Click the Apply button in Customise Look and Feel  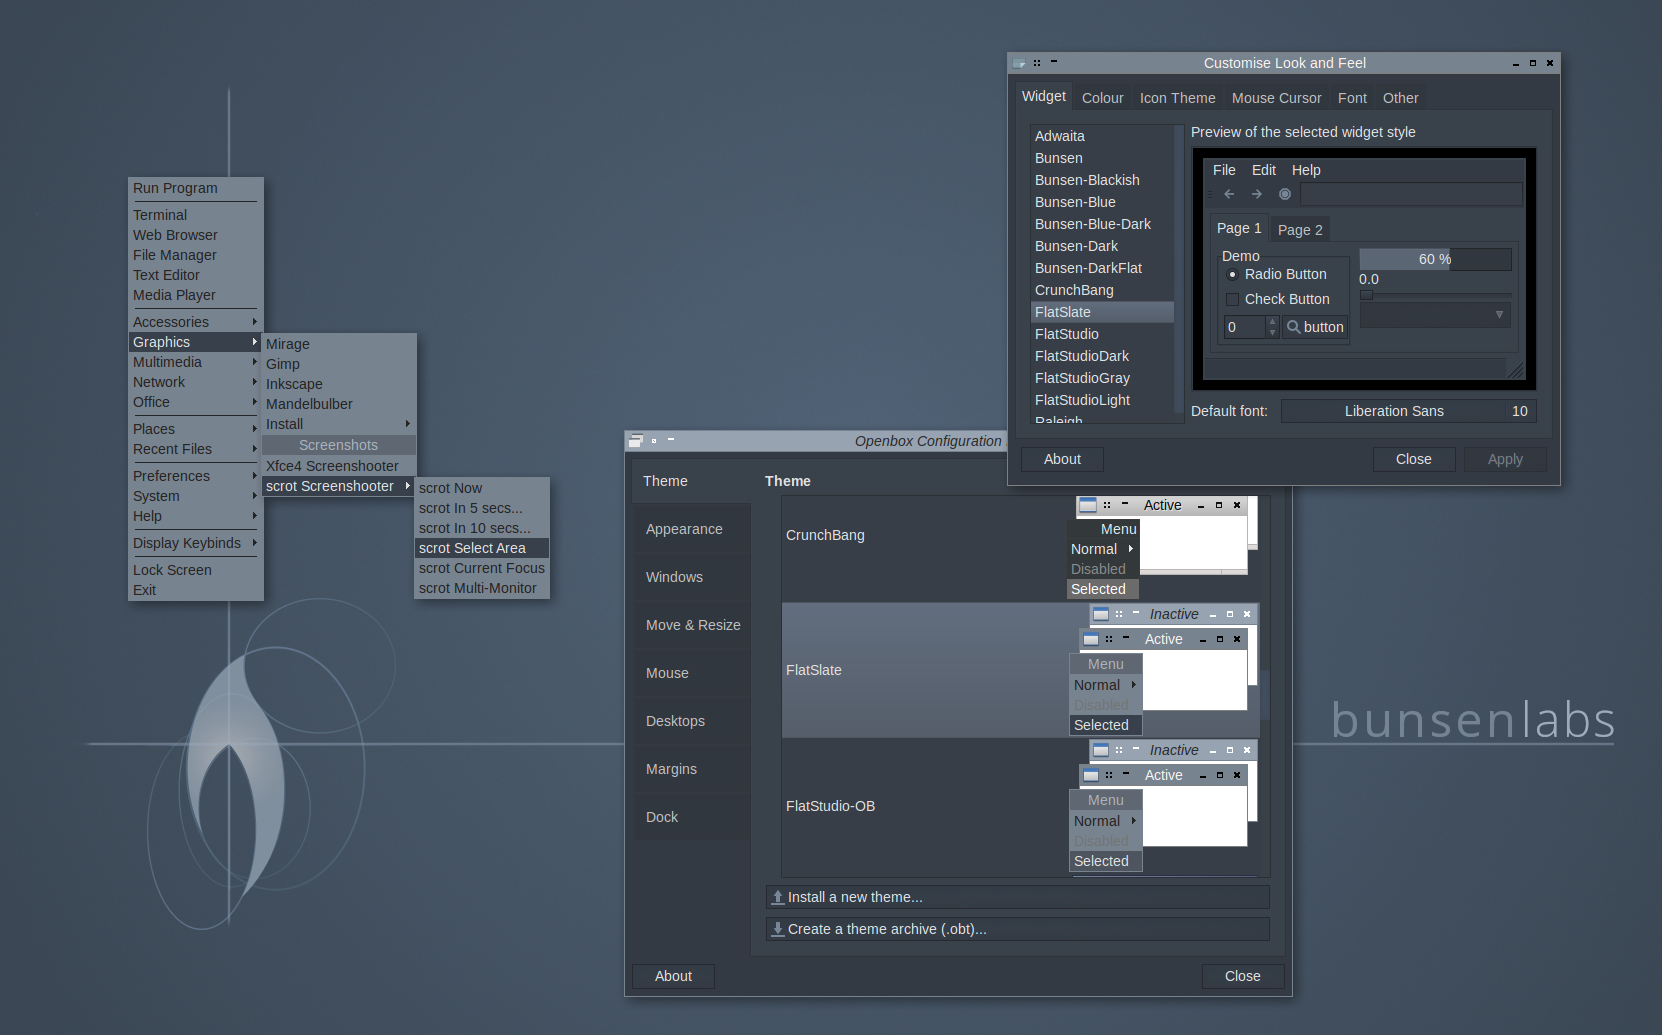(x=1505, y=459)
